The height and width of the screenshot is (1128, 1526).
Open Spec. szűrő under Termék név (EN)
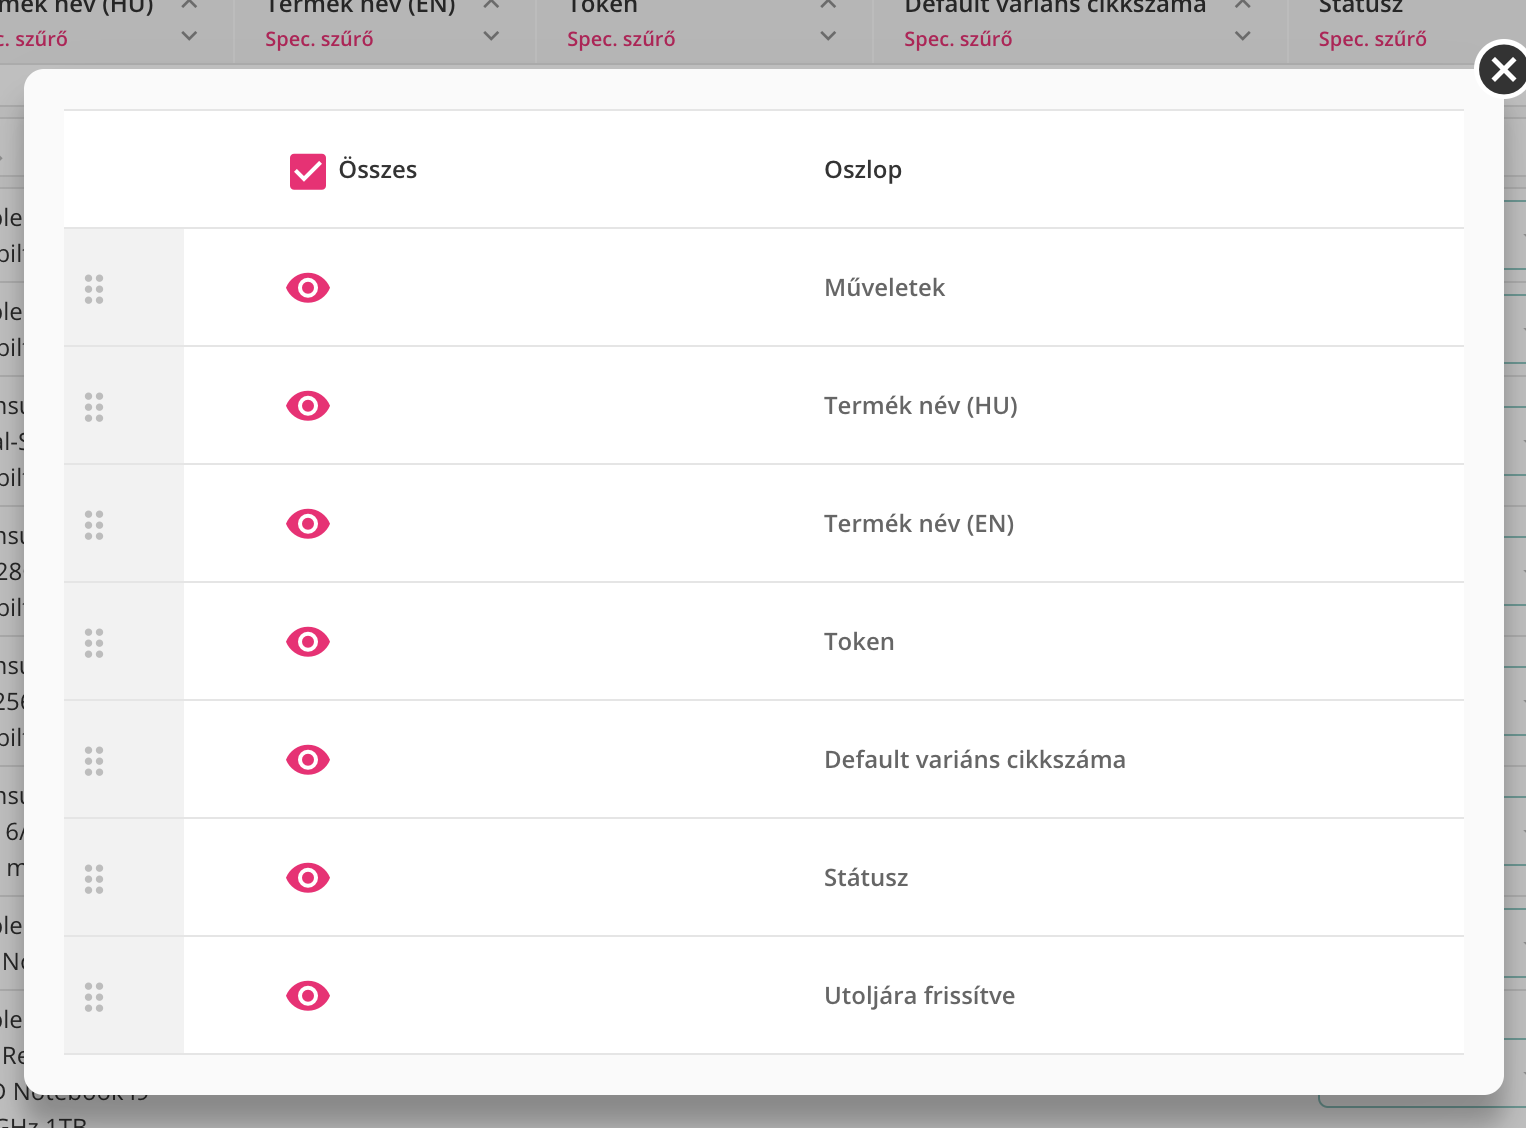(319, 39)
